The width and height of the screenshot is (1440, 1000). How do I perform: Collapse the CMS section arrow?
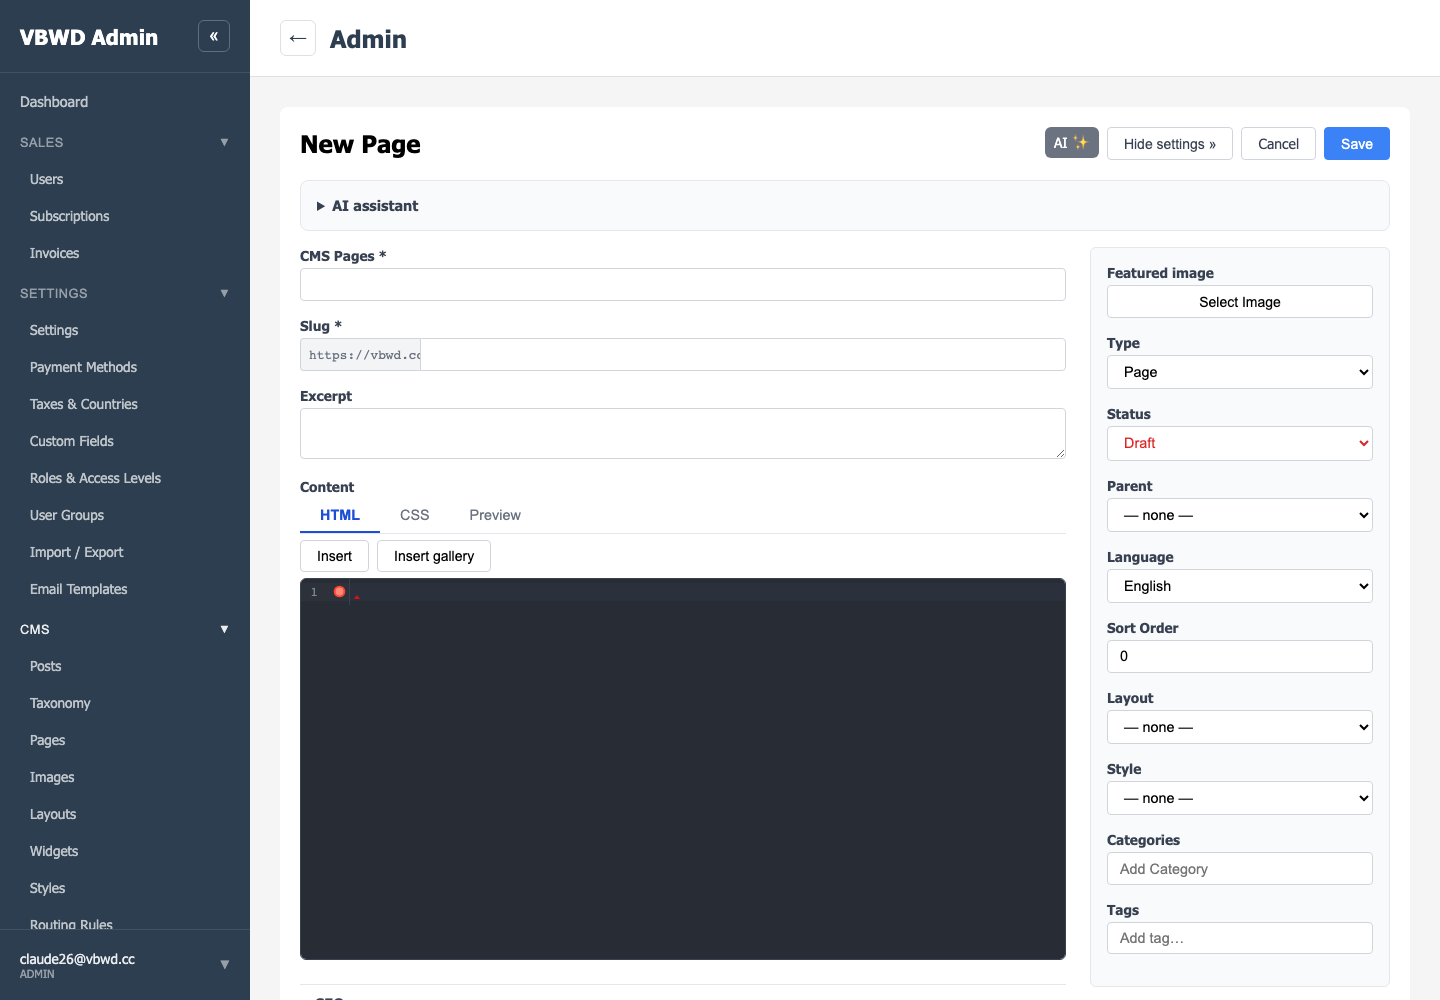(x=224, y=629)
